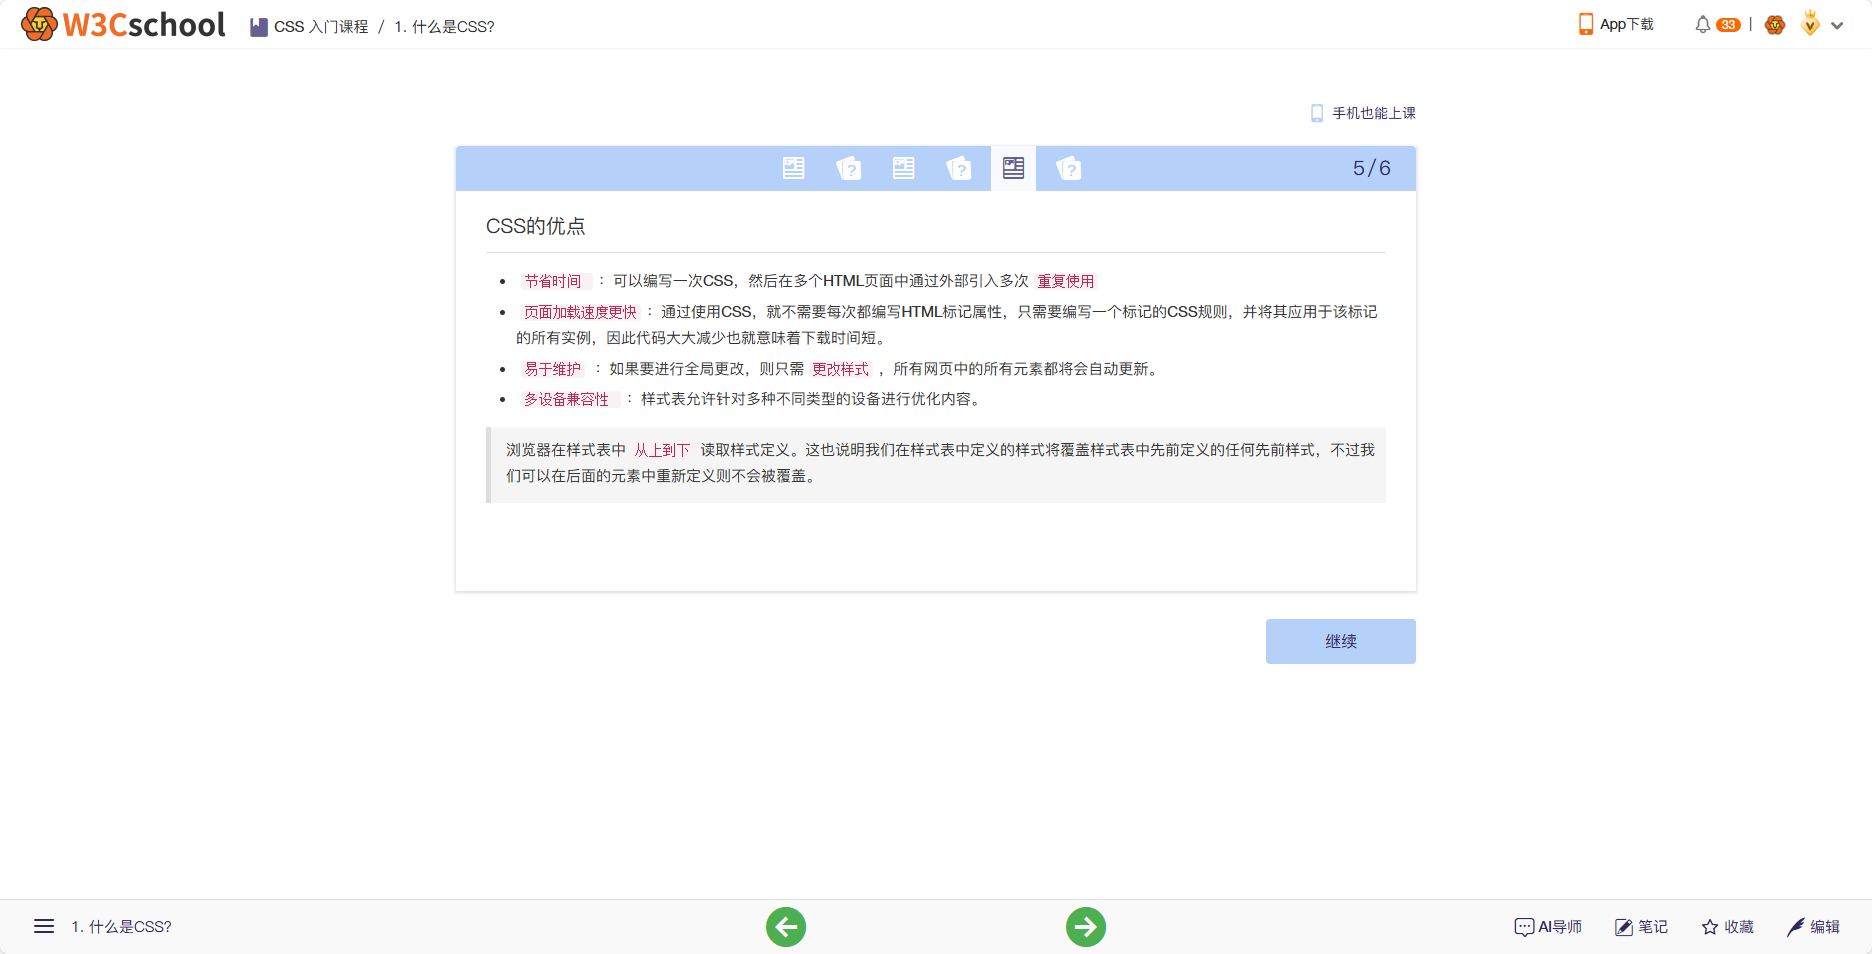Click the 33 notification badge
Screen dimensions: 1872x954
click(x=1728, y=25)
